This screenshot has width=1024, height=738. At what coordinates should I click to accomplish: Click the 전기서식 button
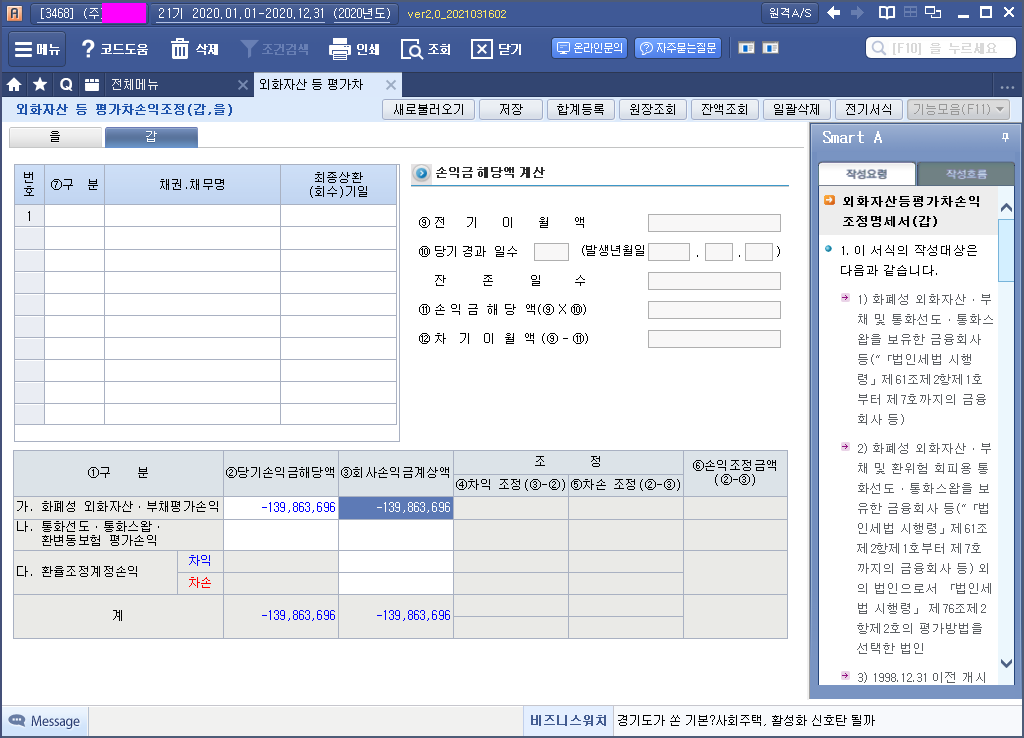pyautogui.click(x=869, y=109)
